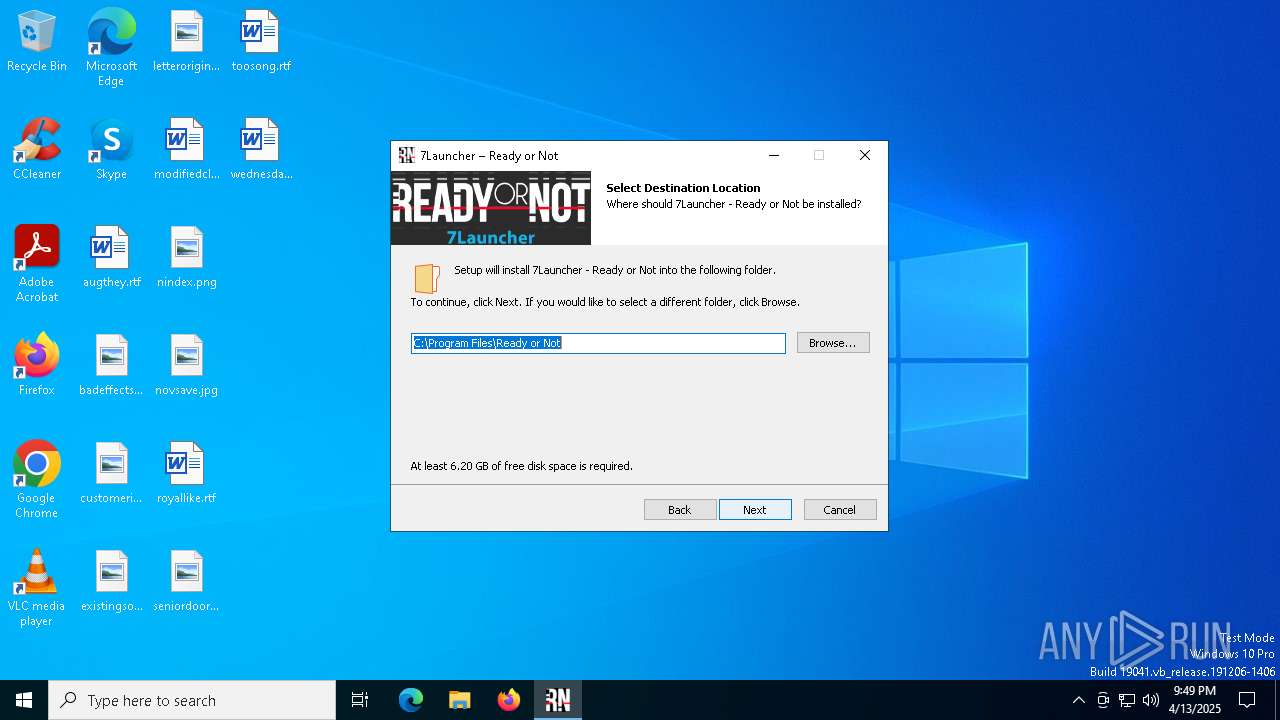Screen dimensions: 1280x720
Task: Open File Explorer from the taskbar
Action: point(460,700)
